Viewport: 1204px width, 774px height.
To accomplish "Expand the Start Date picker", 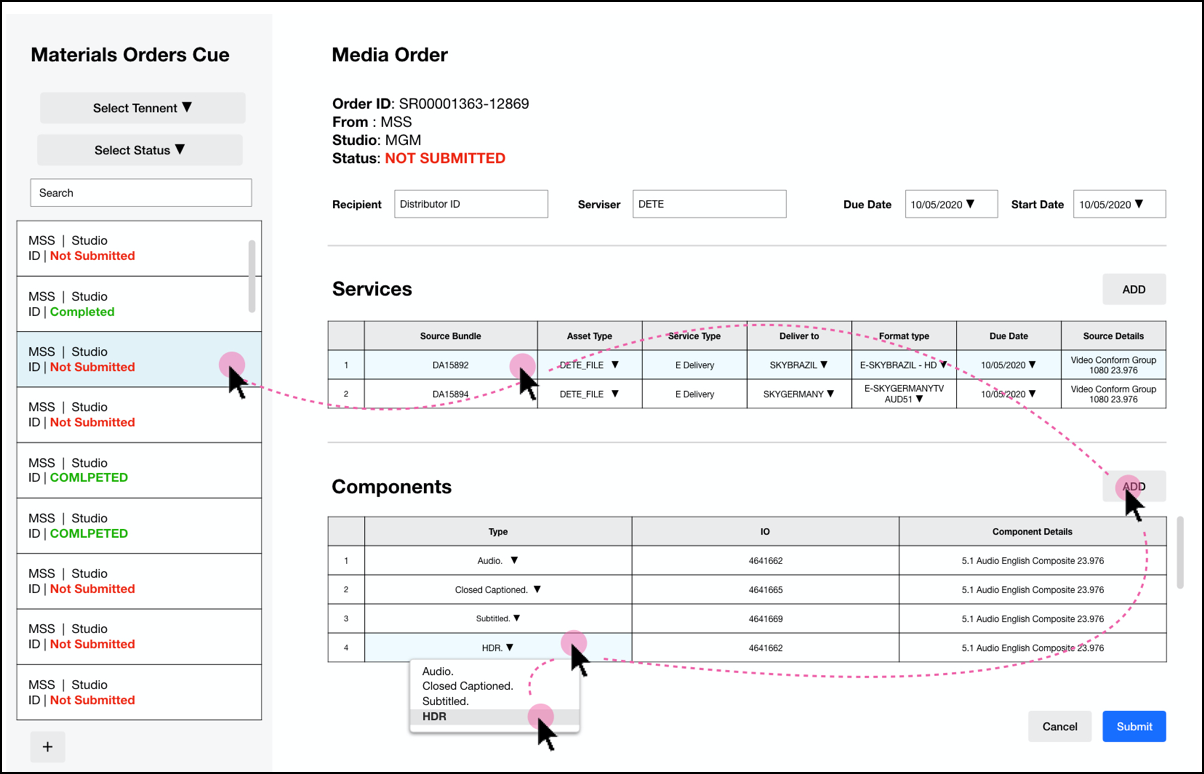I will [1119, 204].
